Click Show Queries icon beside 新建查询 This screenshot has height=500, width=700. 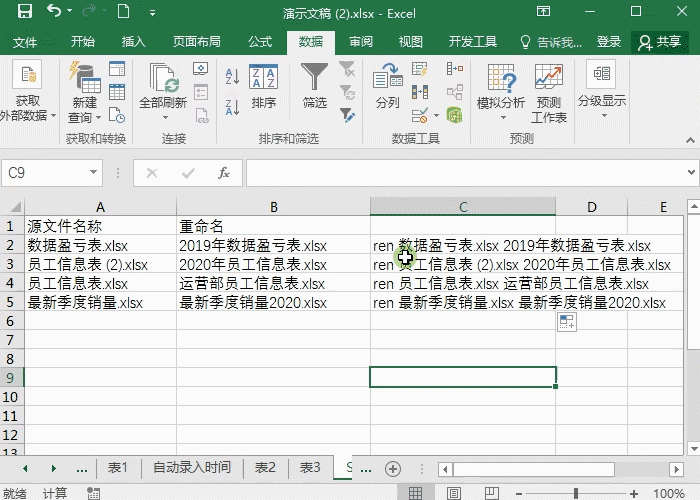pyautogui.click(x=117, y=69)
